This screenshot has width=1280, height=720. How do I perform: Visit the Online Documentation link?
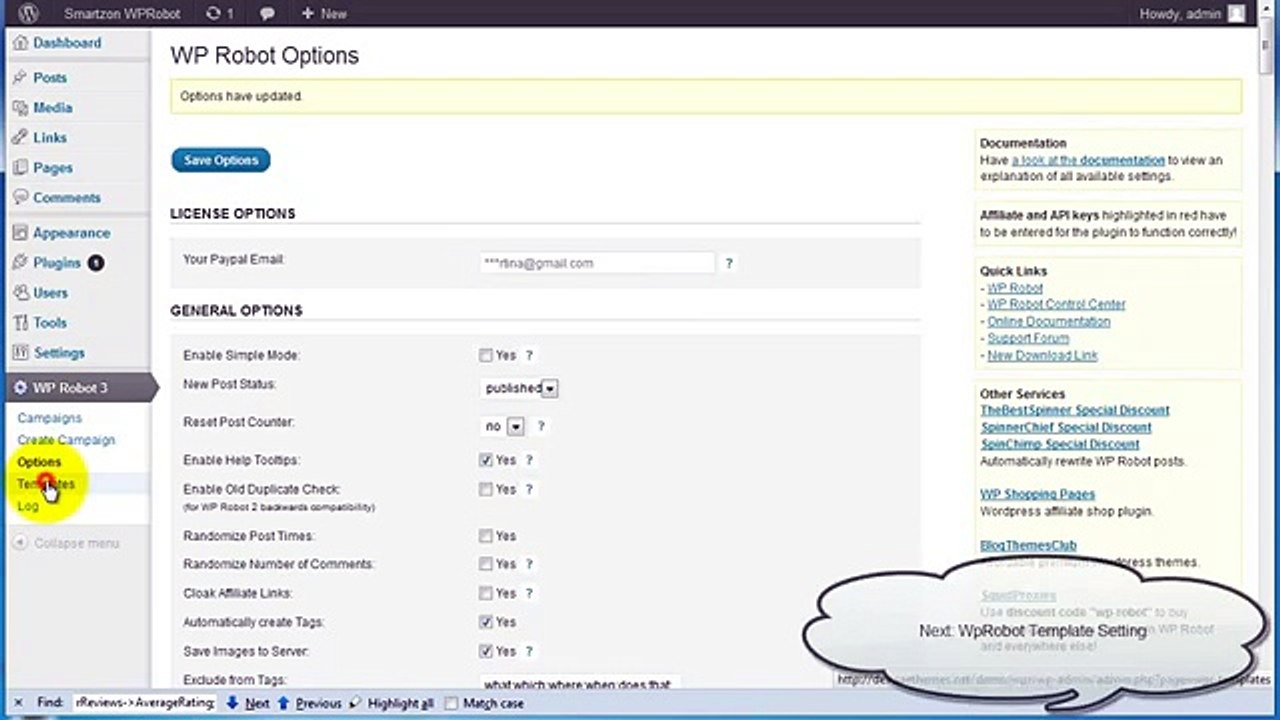pyautogui.click(x=1048, y=321)
